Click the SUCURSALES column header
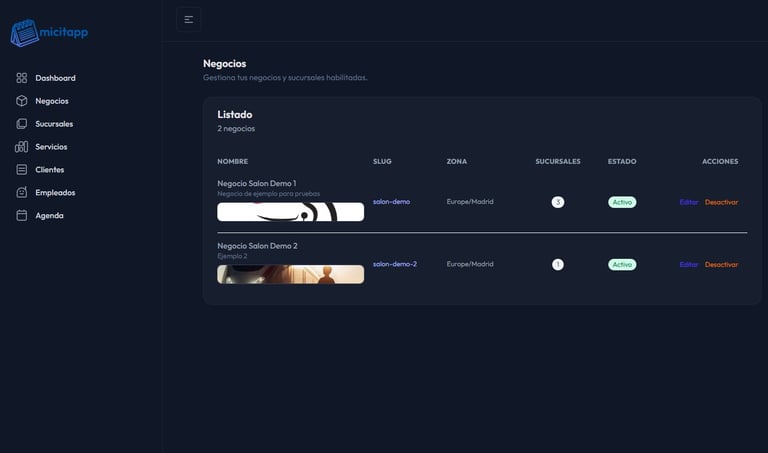This screenshot has width=768, height=453. pyautogui.click(x=558, y=161)
